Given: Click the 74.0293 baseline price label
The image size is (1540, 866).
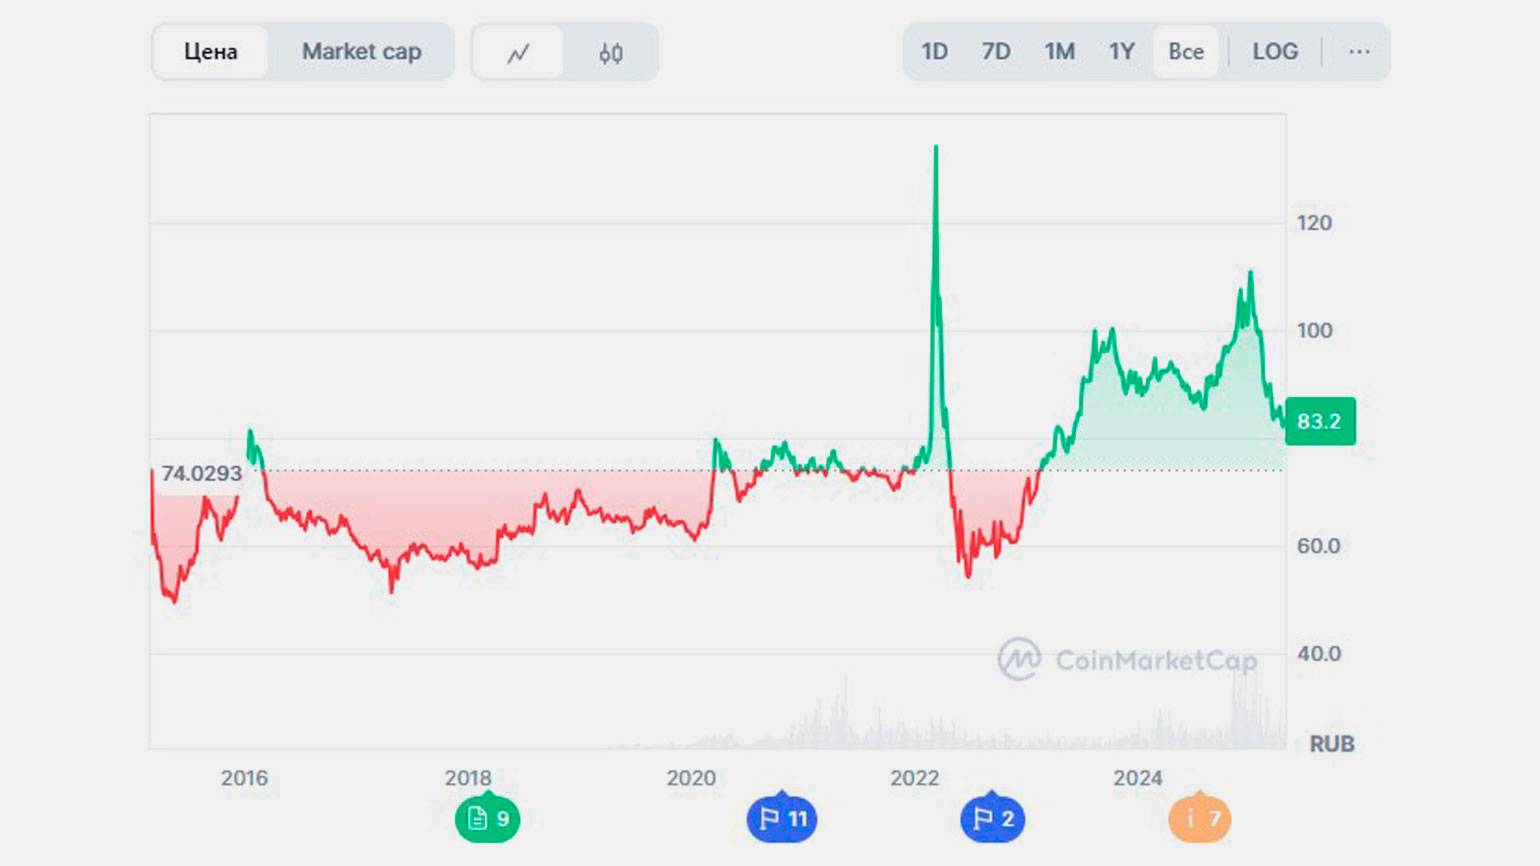Looking at the screenshot, I should tap(201, 474).
